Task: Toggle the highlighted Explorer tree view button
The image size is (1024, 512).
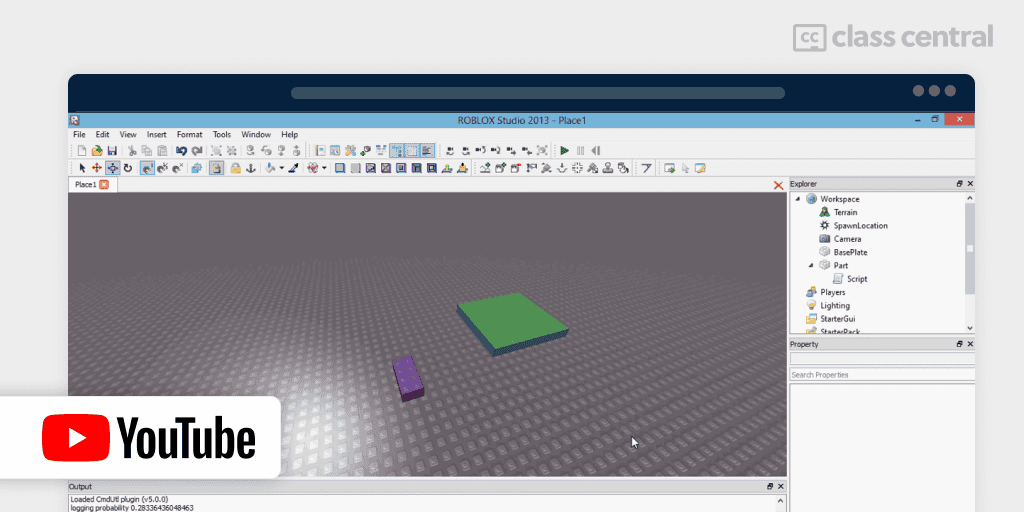Action: [396, 151]
